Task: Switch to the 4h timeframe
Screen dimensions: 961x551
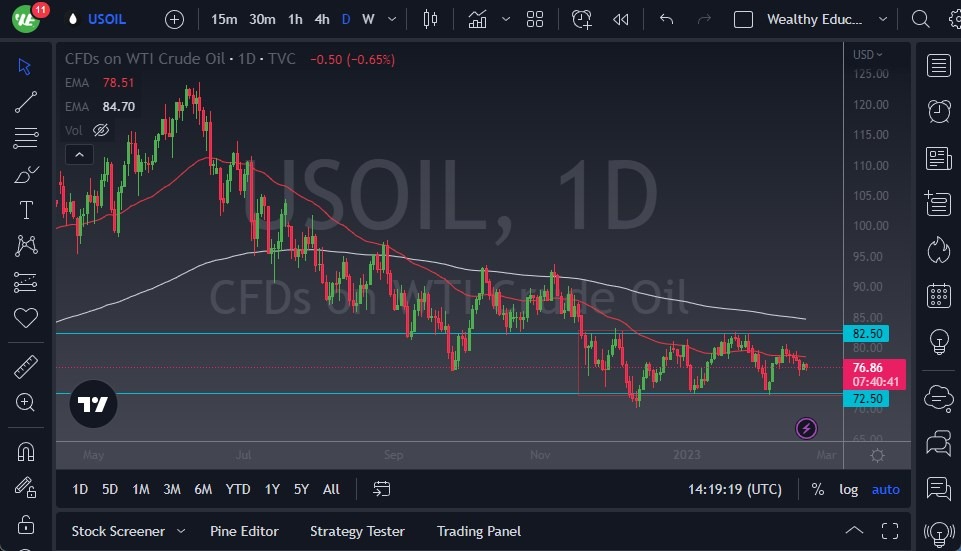Action: [x=322, y=19]
